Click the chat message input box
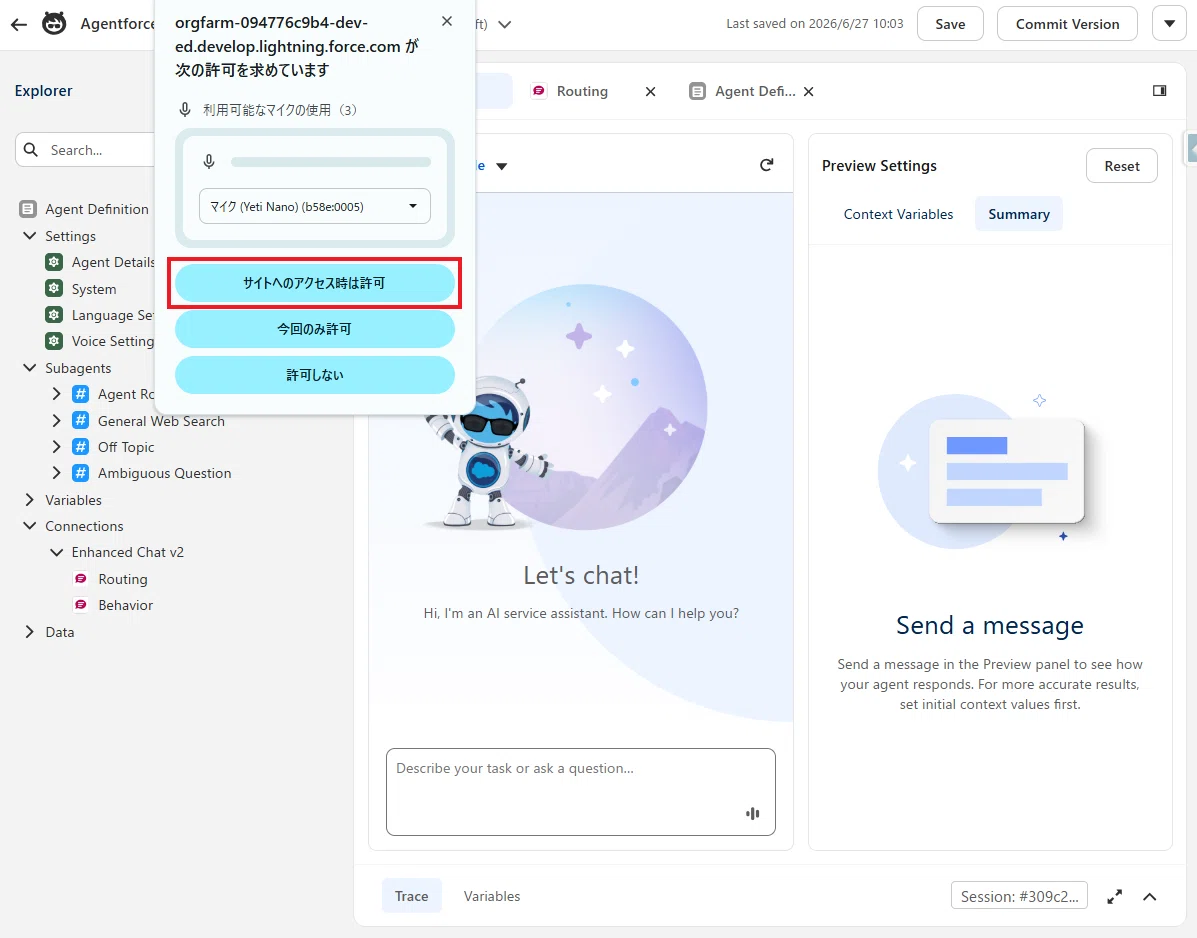This screenshot has width=1197, height=938. pos(581,791)
